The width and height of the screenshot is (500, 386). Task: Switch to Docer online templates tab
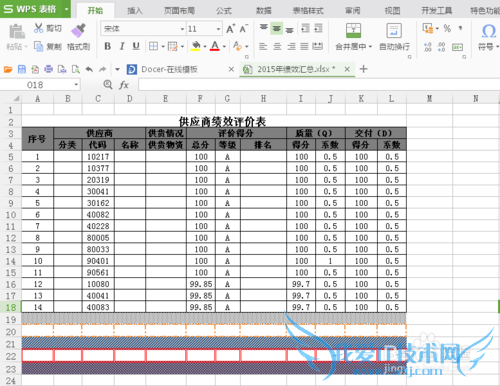[170, 69]
